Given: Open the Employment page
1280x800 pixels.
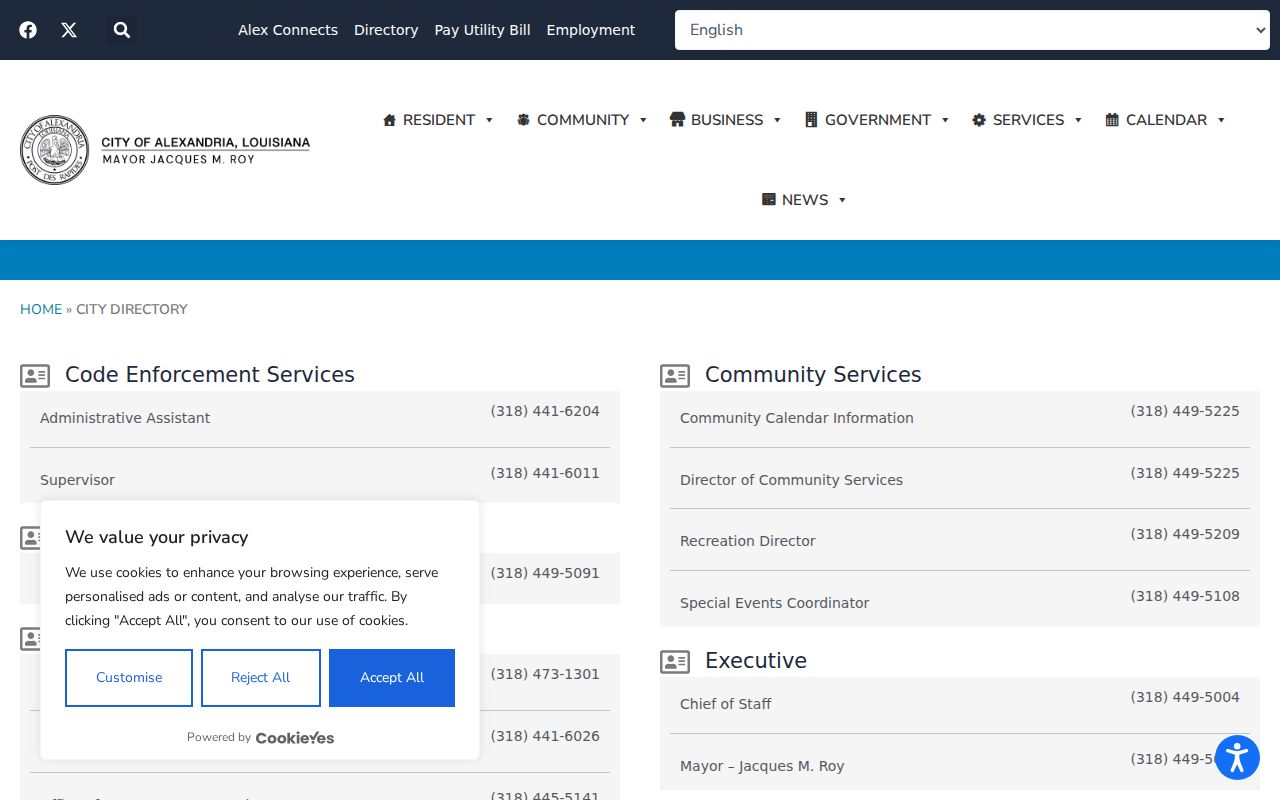Looking at the screenshot, I should (x=591, y=30).
